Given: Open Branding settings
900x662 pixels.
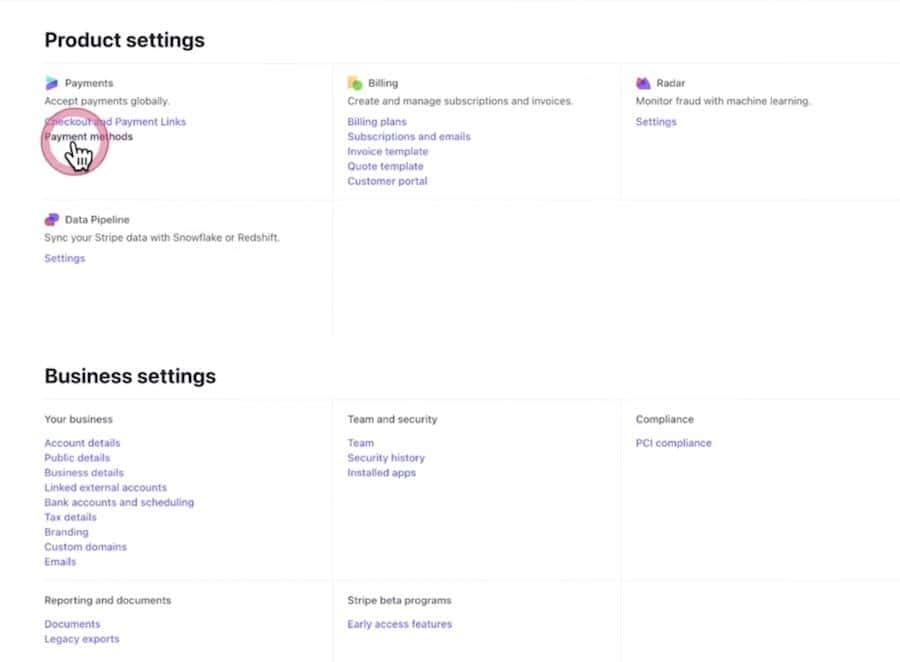Looking at the screenshot, I should click(66, 532).
